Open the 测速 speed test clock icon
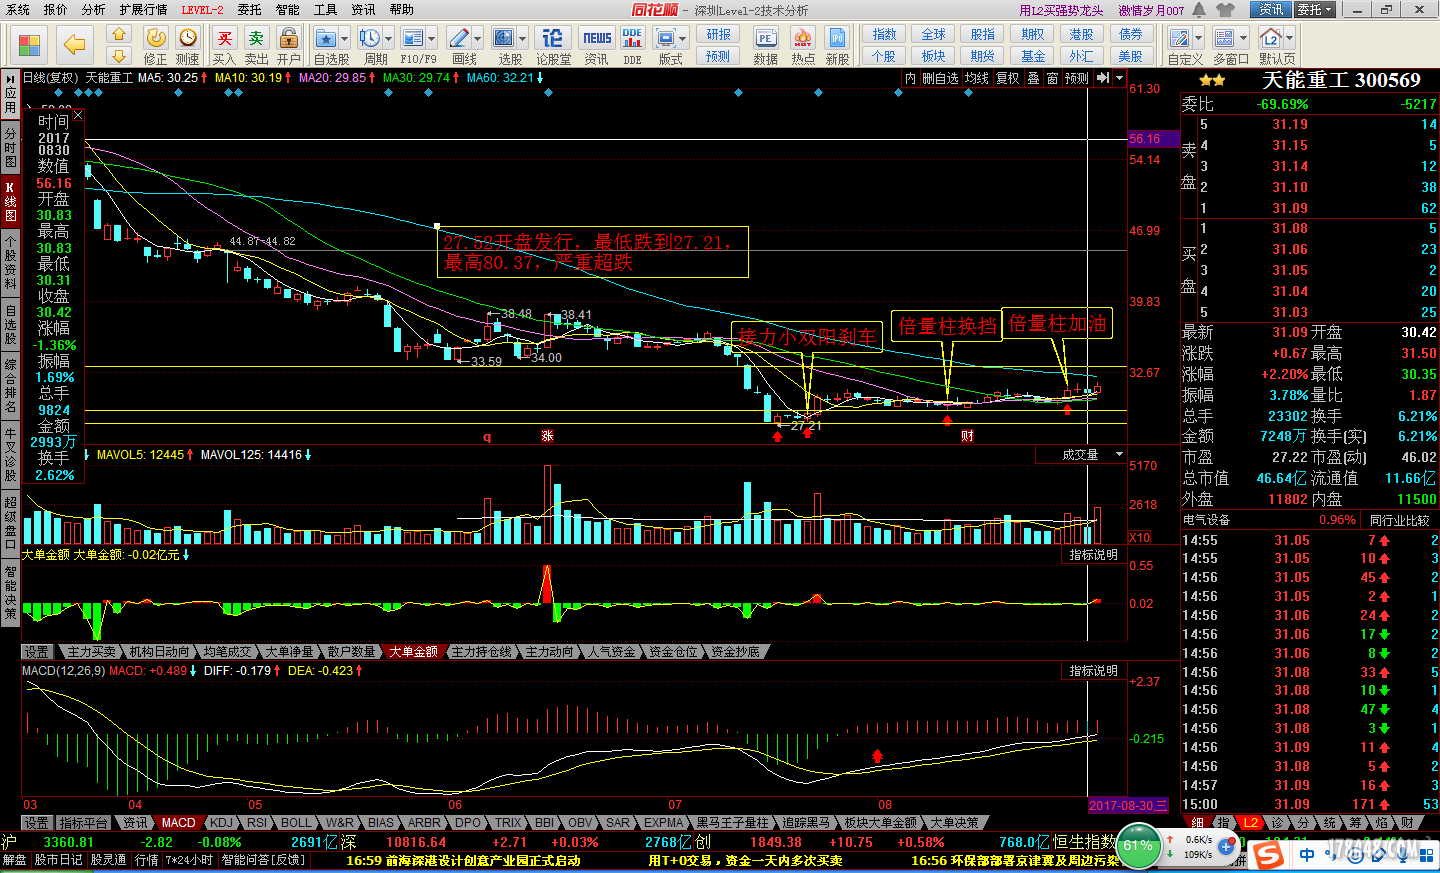Screen dimensions: 1440x873 pos(188,45)
